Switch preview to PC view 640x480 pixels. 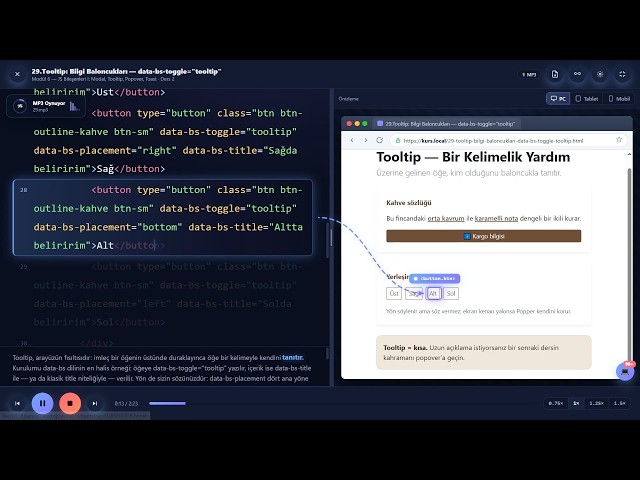click(558, 99)
